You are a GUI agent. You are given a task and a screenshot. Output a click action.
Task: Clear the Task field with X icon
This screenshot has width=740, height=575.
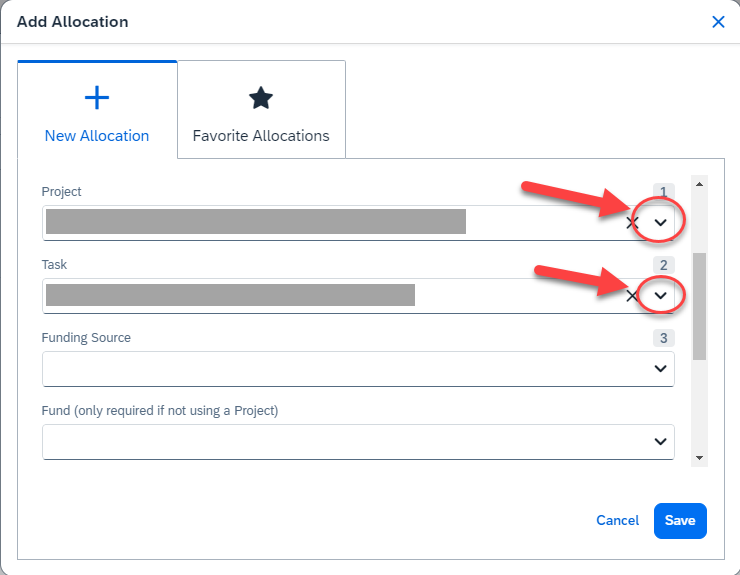[x=632, y=296]
